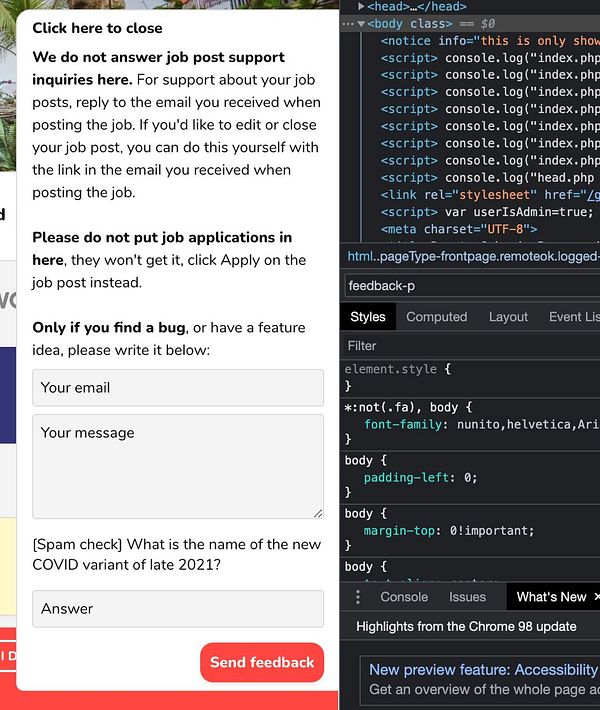Click into the Your message textarea

178,466
